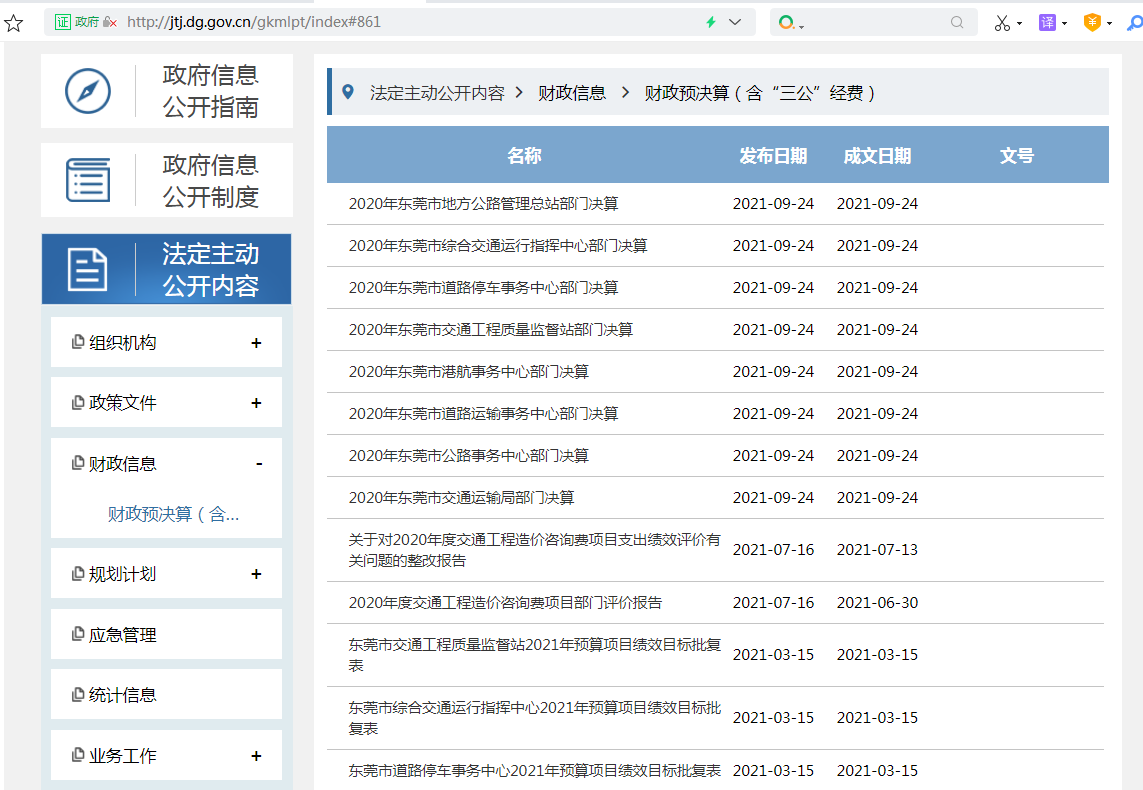Open 应急管理 menu item
The width and height of the screenshot is (1143, 790).
(166, 635)
